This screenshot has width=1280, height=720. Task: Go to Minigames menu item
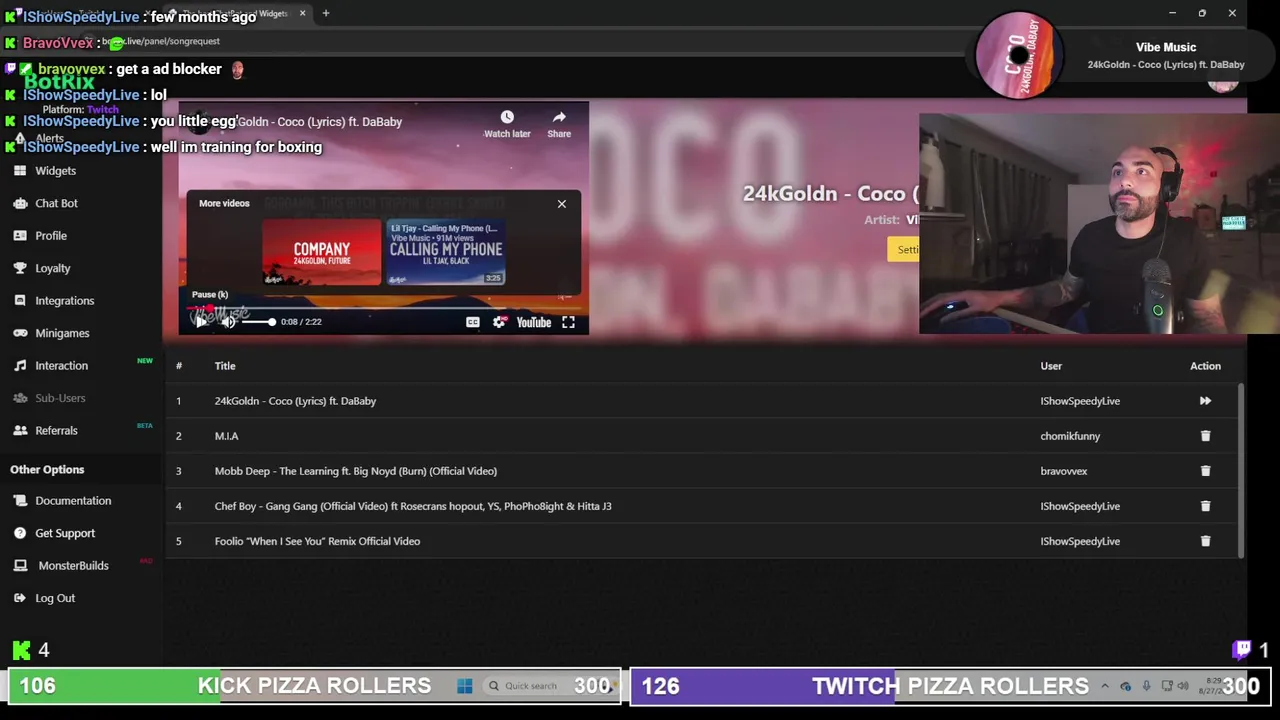tap(62, 333)
